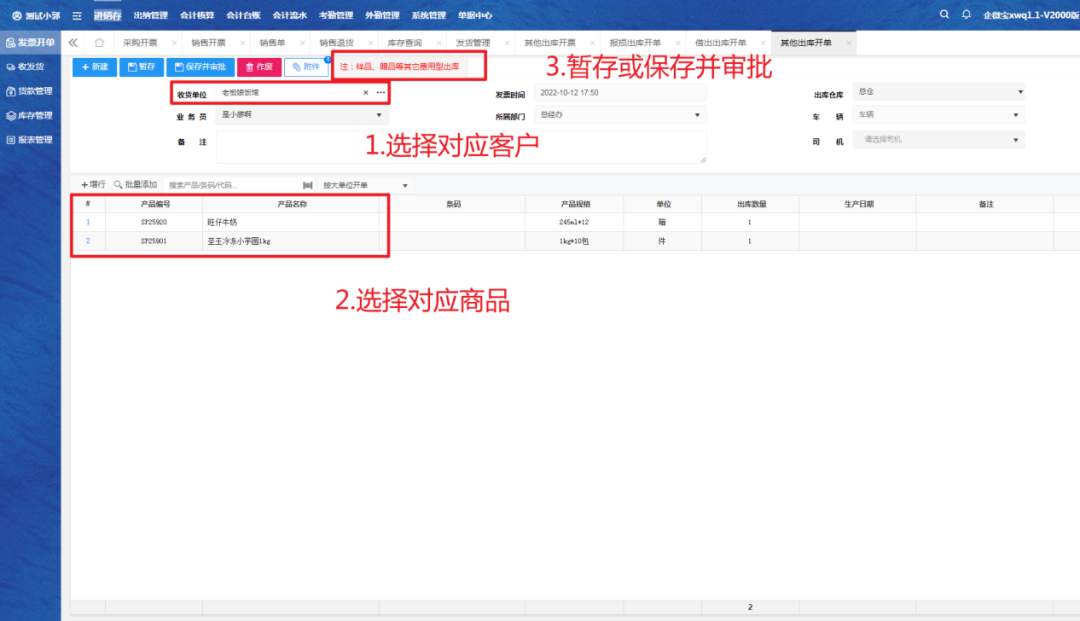
Task: Click the search magnifier icon in header
Action: pyautogui.click(x=945, y=15)
